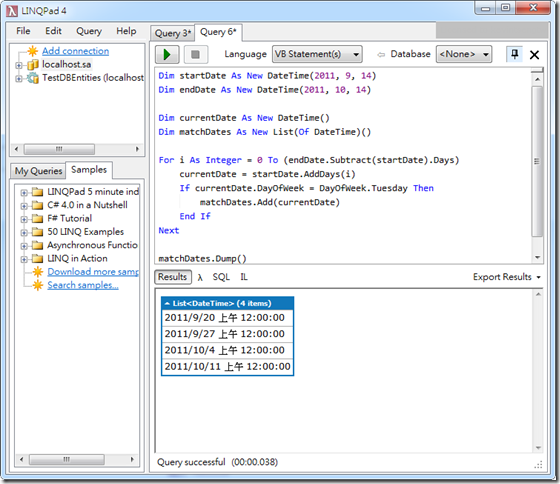Switch to the Query 3* tab

tap(172, 33)
